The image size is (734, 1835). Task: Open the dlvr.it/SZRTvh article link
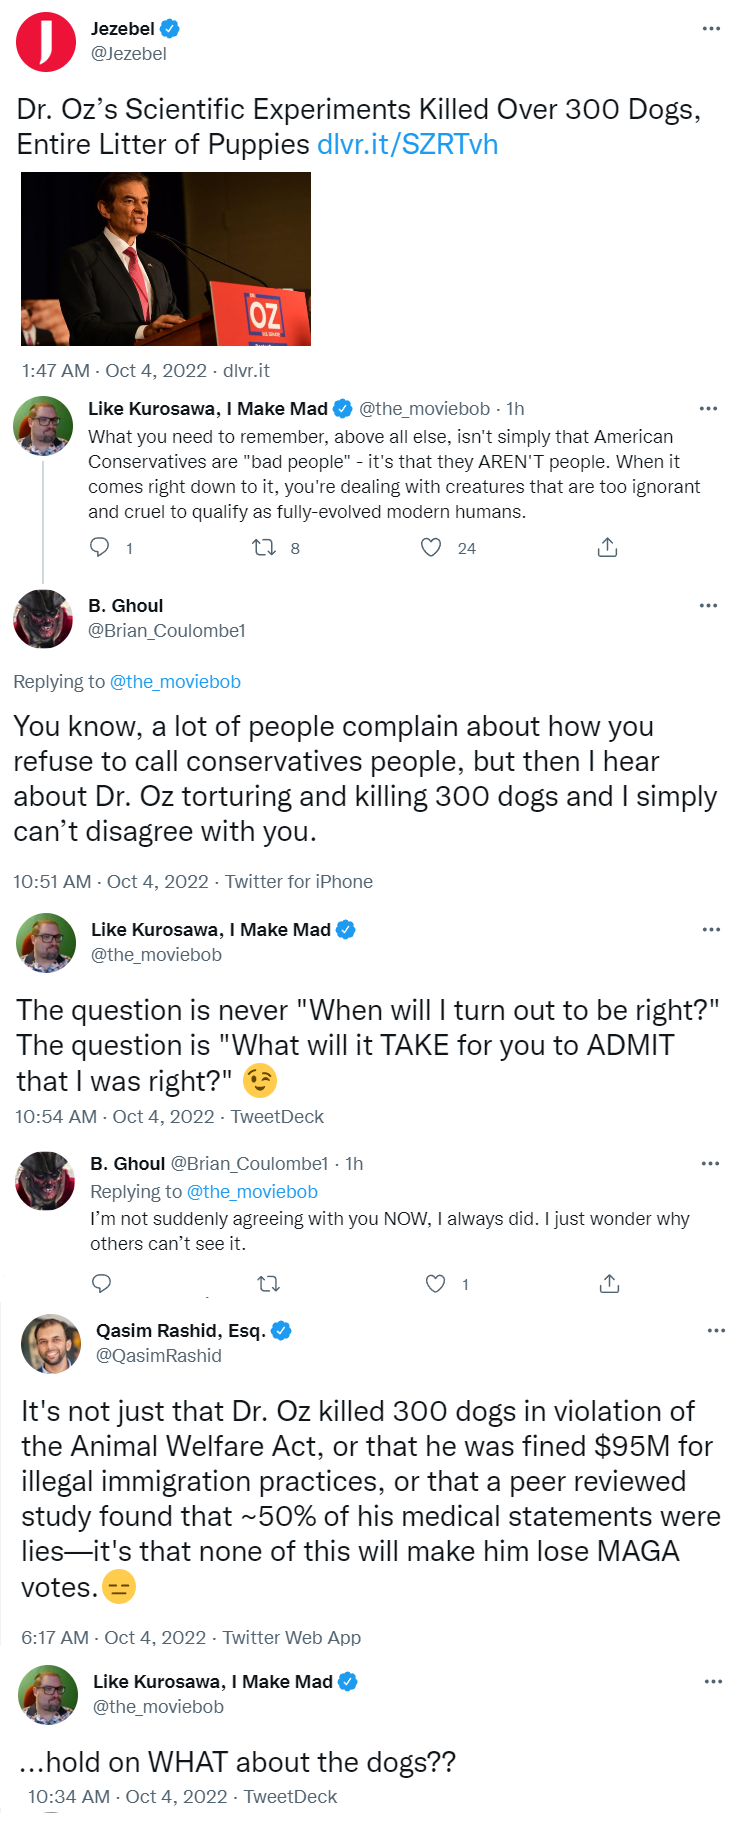(407, 145)
